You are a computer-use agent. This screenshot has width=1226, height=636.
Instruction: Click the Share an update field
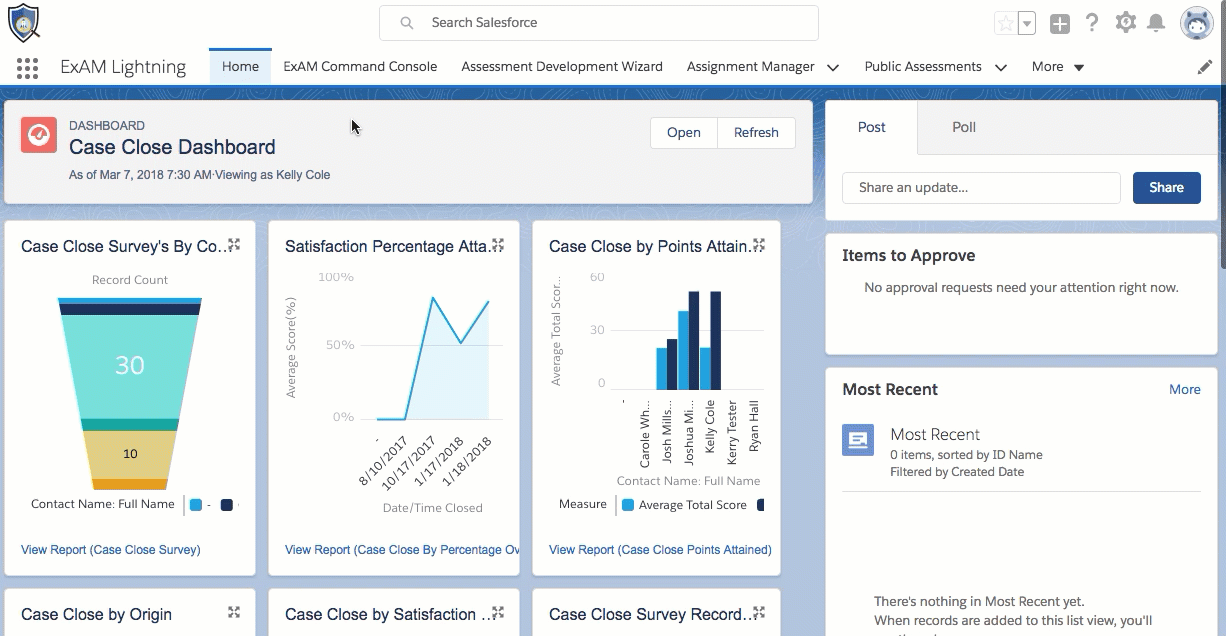pos(981,187)
